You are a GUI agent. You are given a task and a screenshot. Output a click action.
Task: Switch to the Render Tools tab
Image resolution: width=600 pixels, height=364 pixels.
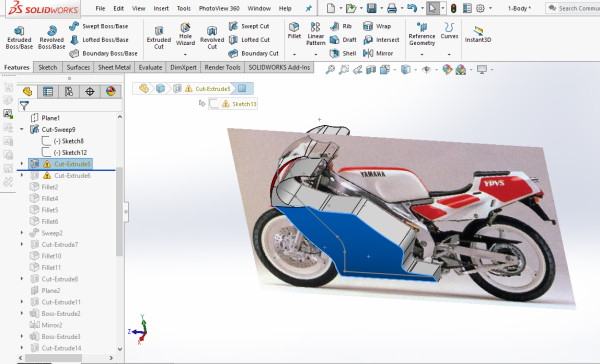click(222, 67)
